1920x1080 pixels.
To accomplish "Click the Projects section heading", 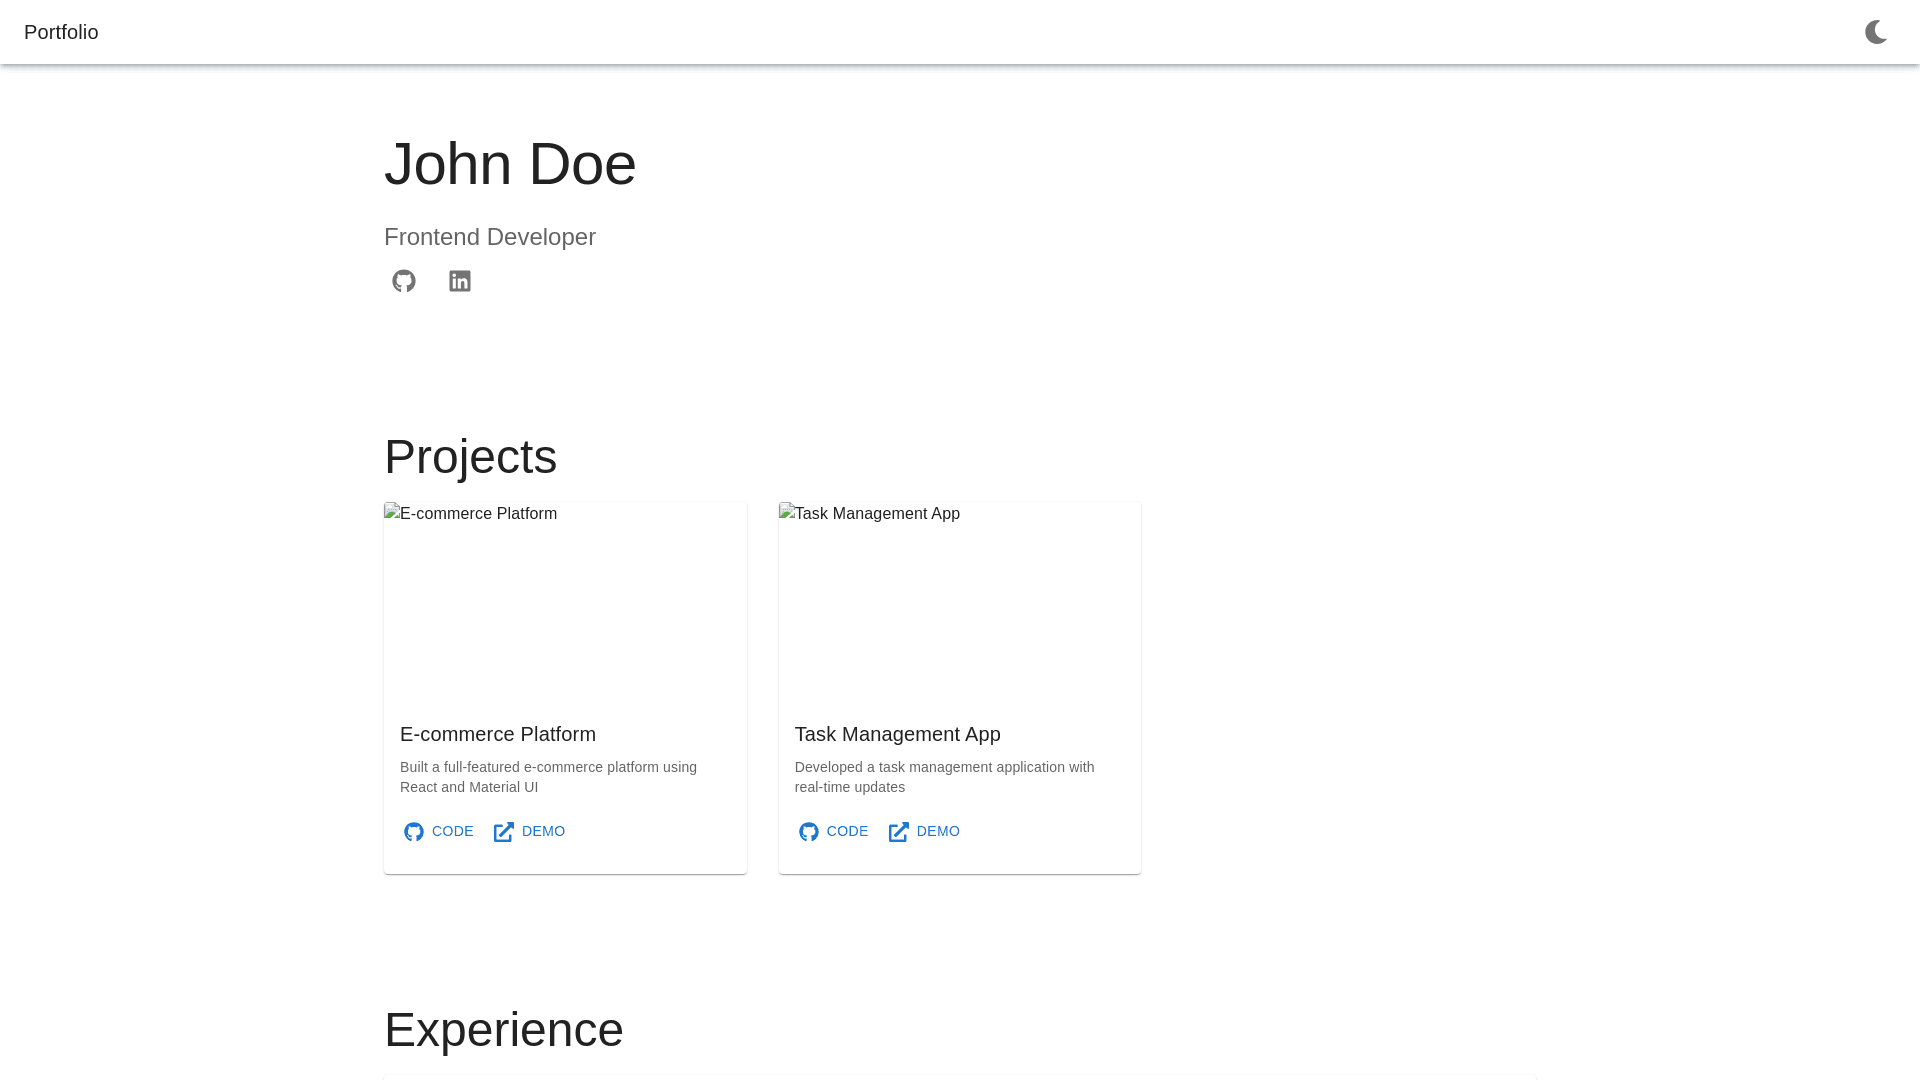I will (x=470, y=457).
